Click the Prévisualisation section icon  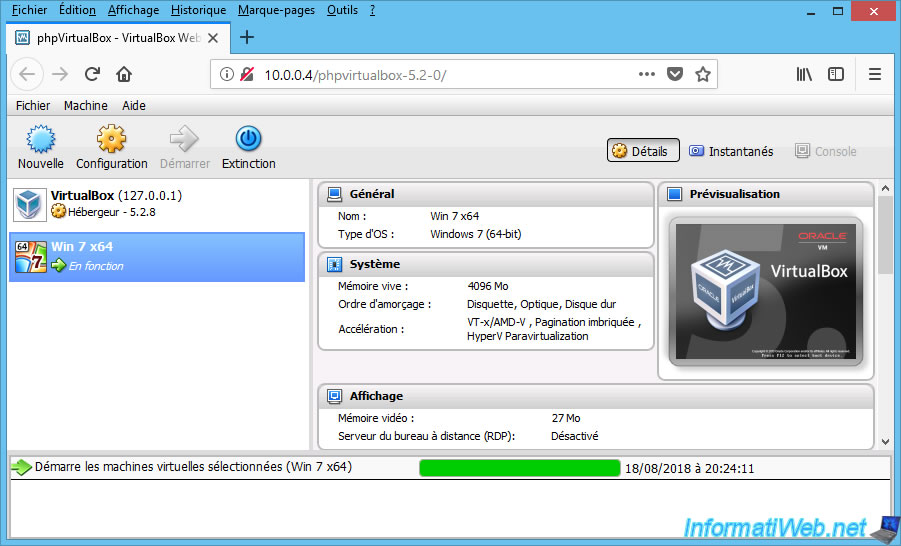pos(675,194)
